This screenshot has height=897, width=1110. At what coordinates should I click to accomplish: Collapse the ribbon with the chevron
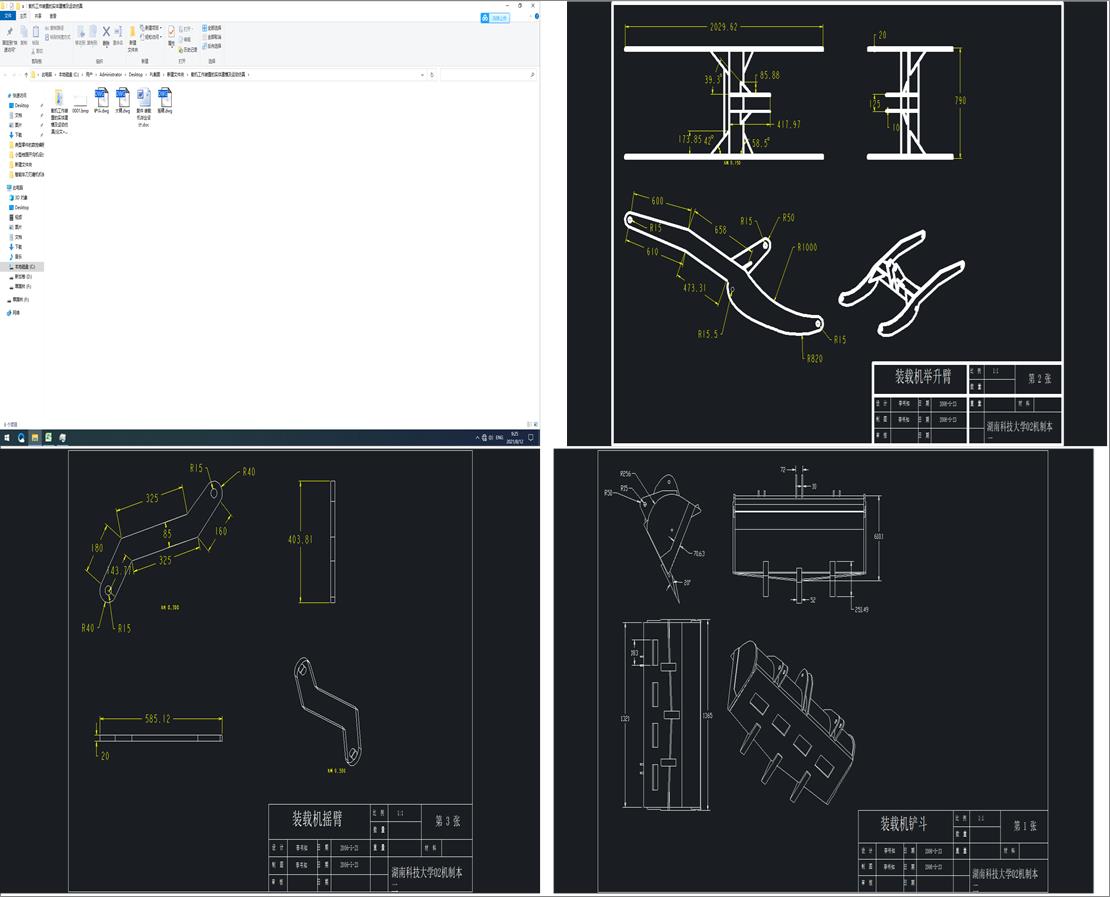click(530, 16)
